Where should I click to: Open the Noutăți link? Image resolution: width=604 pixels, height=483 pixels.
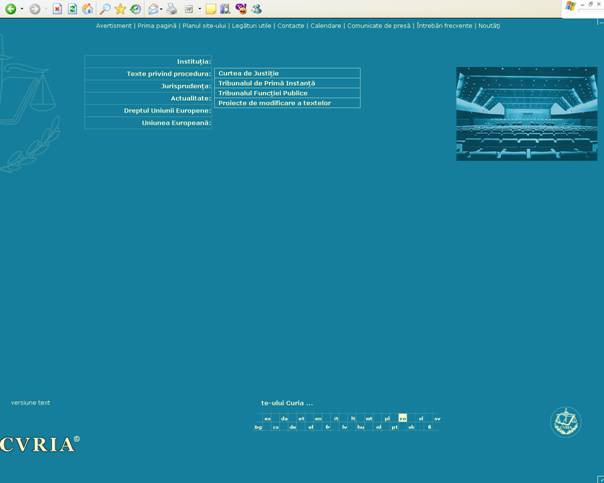coord(489,26)
